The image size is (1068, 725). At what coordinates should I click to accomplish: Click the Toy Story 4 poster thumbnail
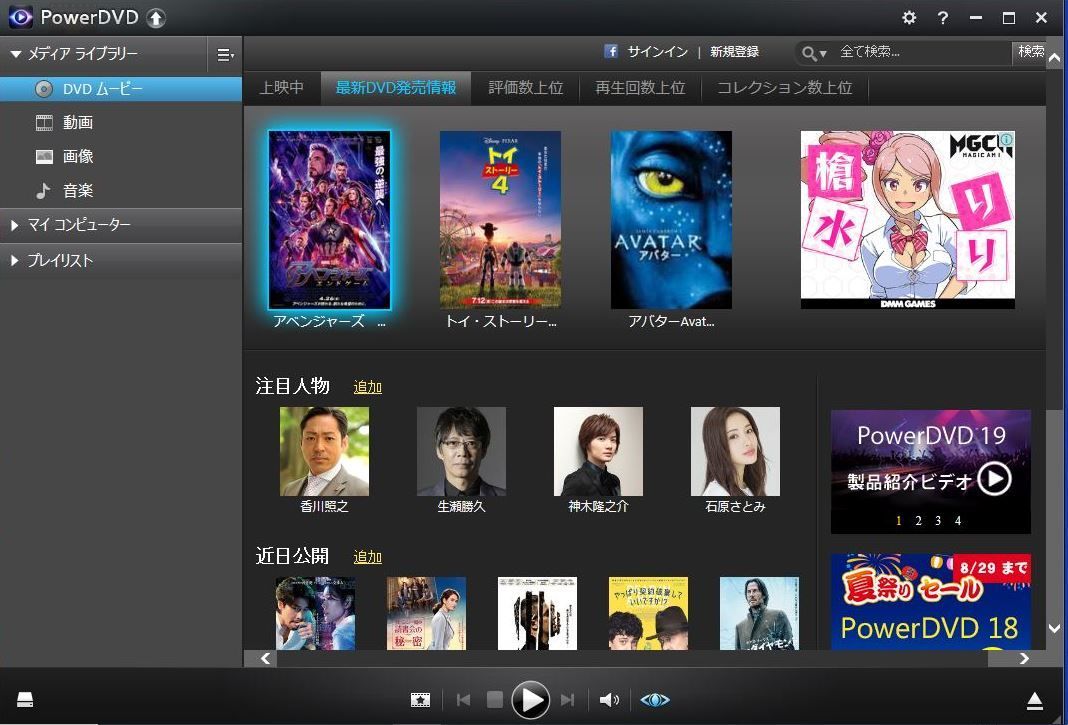(x=500, y=220)
